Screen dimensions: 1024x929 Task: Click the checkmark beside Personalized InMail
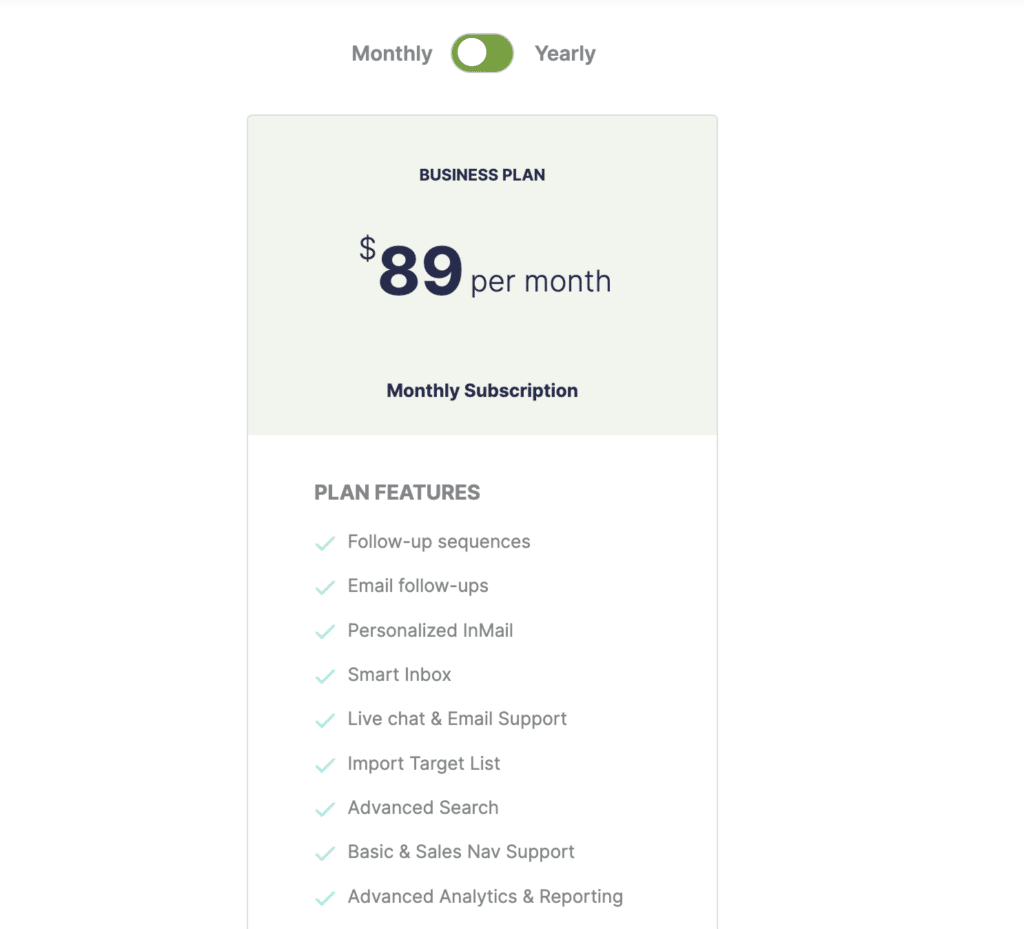click(x=325, y=632)
